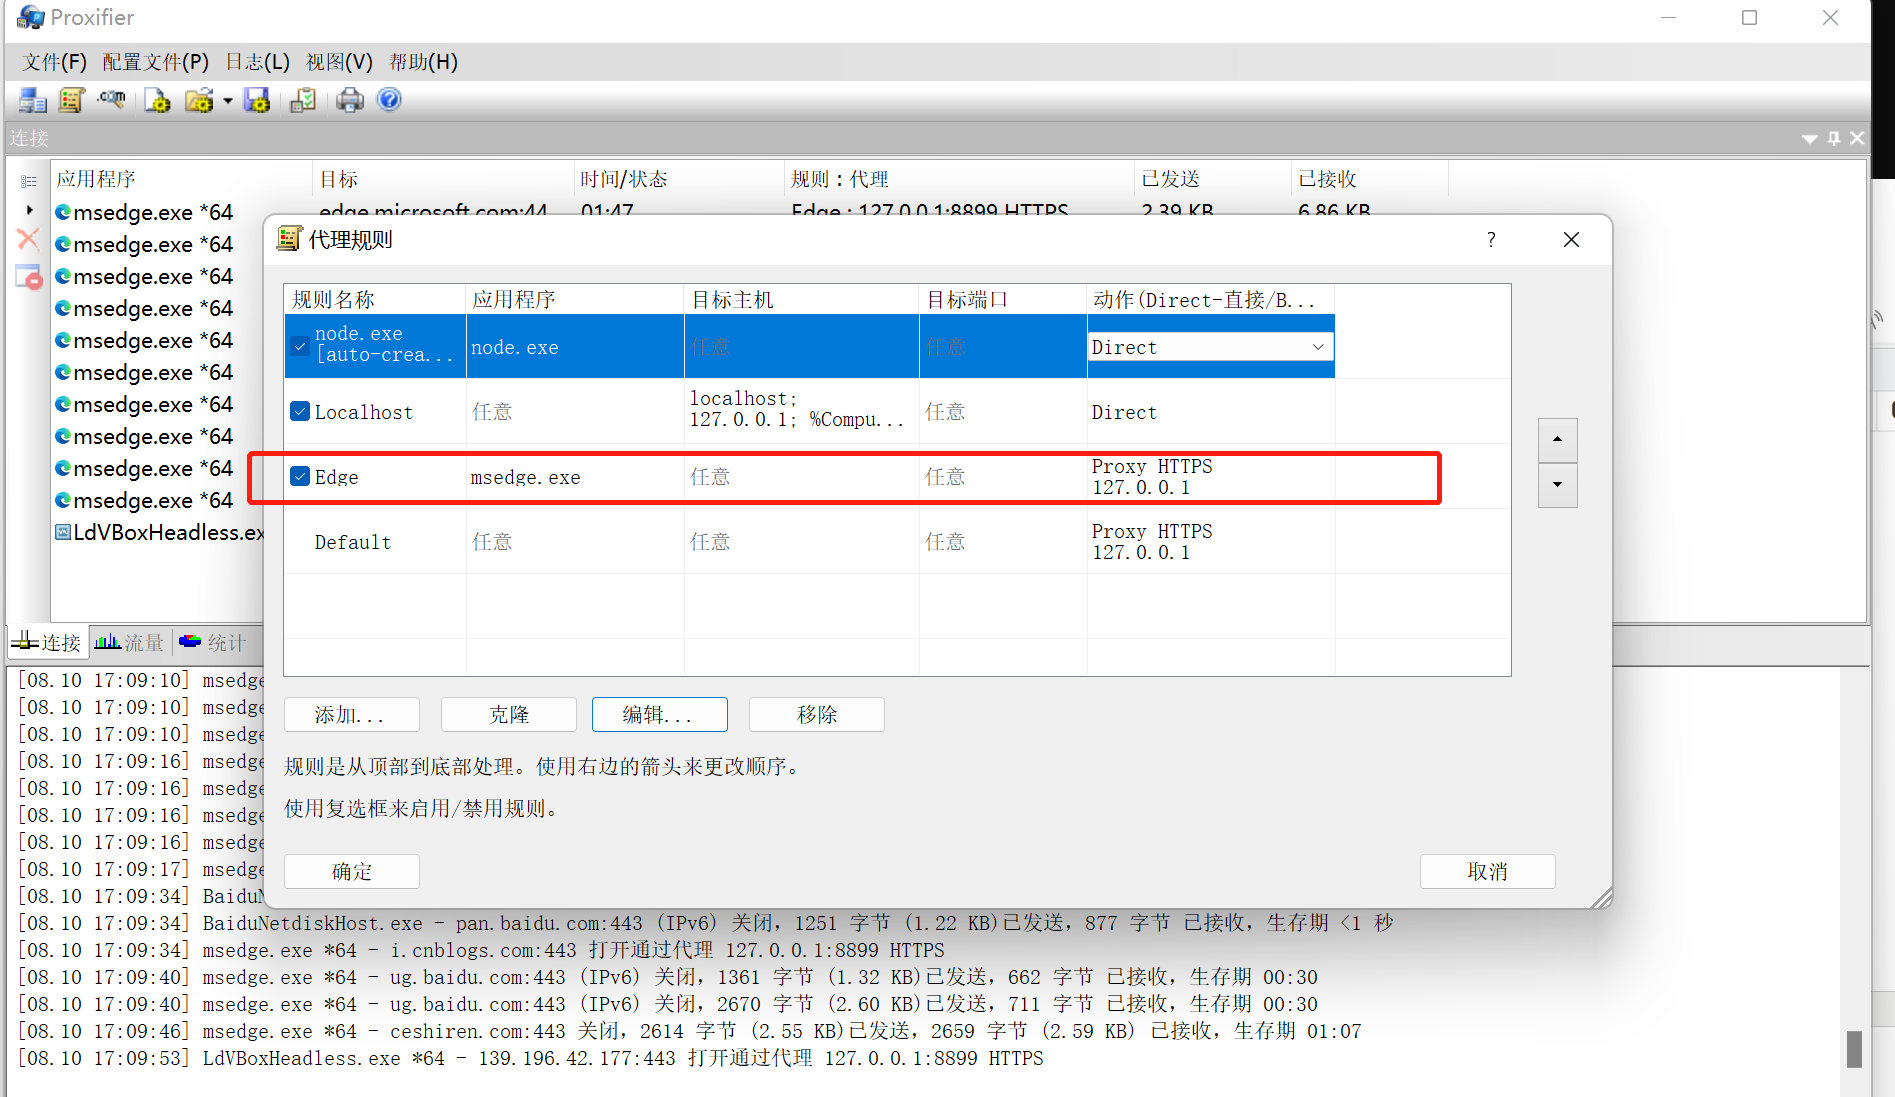Screen dimensions: 1895x1097
Task: Expand the open-profile toolbar dropdown arrow
Action: pos(228,101)
